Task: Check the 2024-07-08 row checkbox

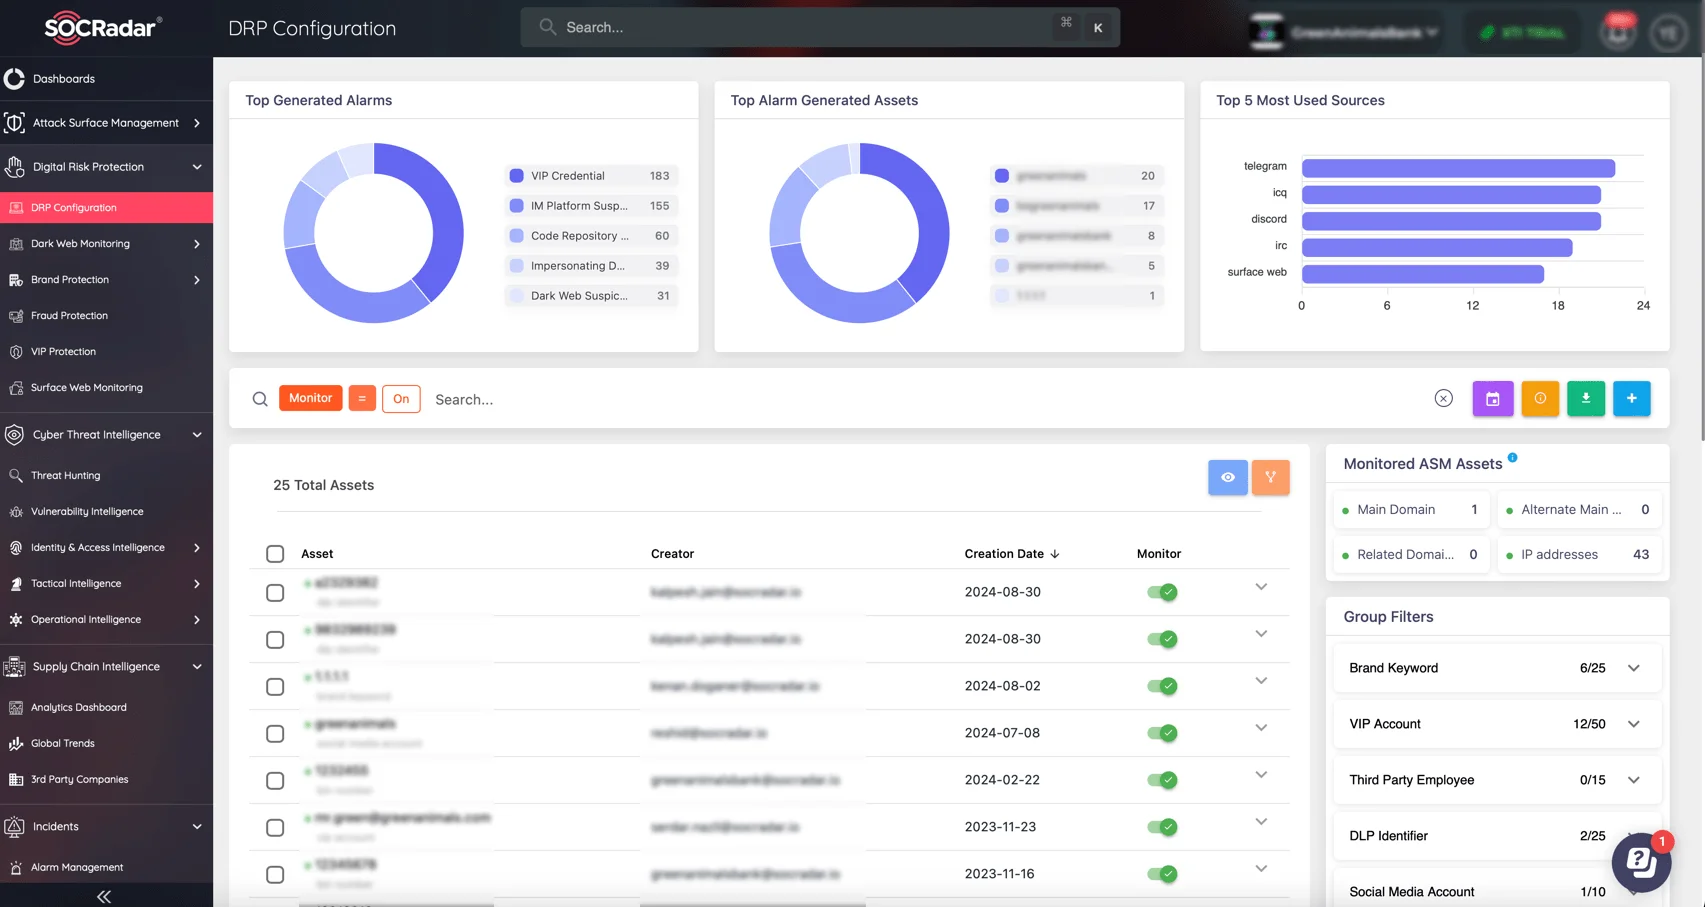Action: [x=275, y=733]
